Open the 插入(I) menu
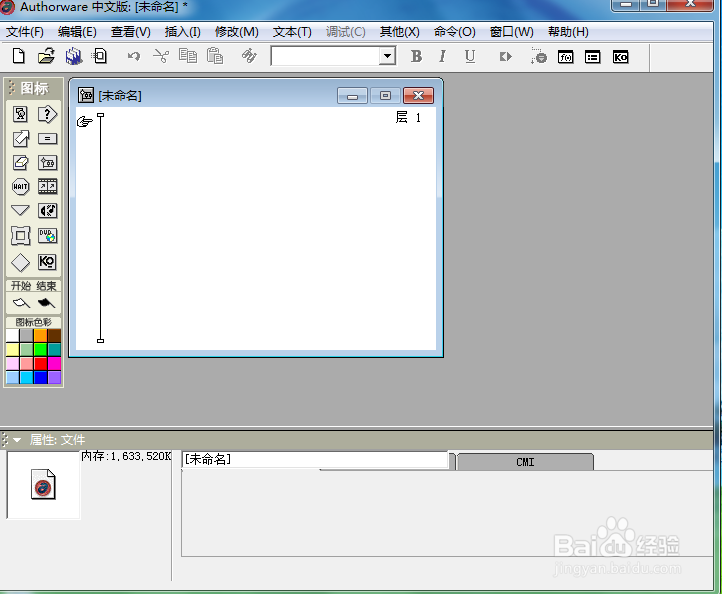The width and height of the screenshot is (722, 594). (x=183, y=32)
